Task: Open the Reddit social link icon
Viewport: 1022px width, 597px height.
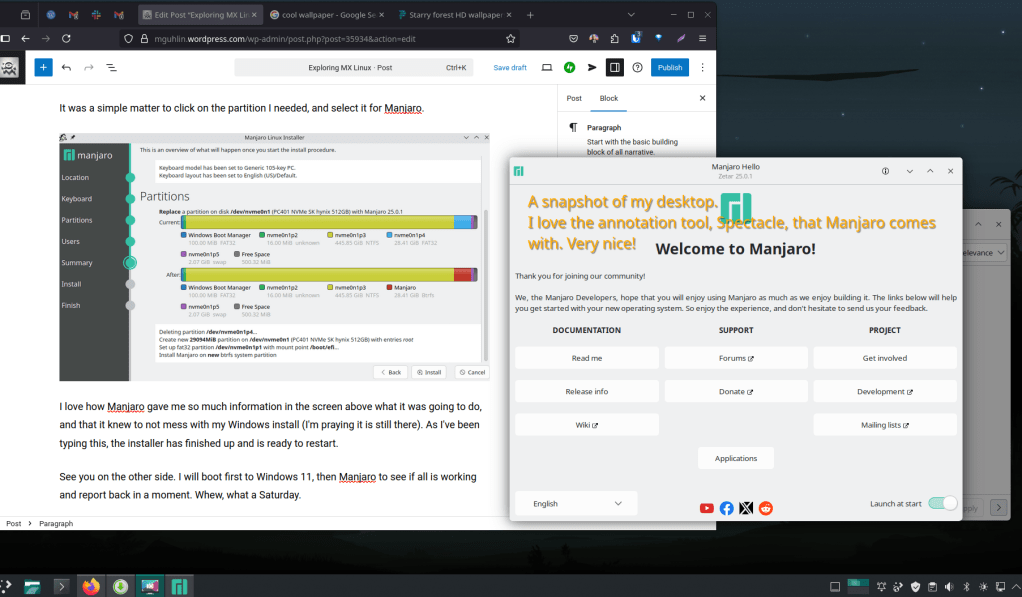Action: 766,508
